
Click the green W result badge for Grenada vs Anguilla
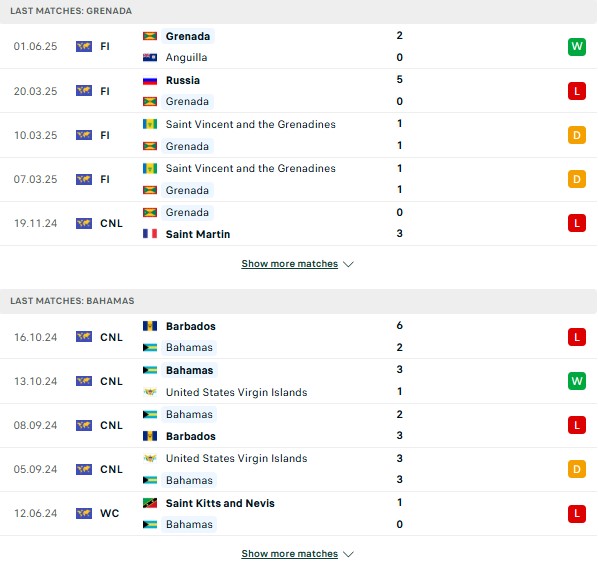click(576, 47)
